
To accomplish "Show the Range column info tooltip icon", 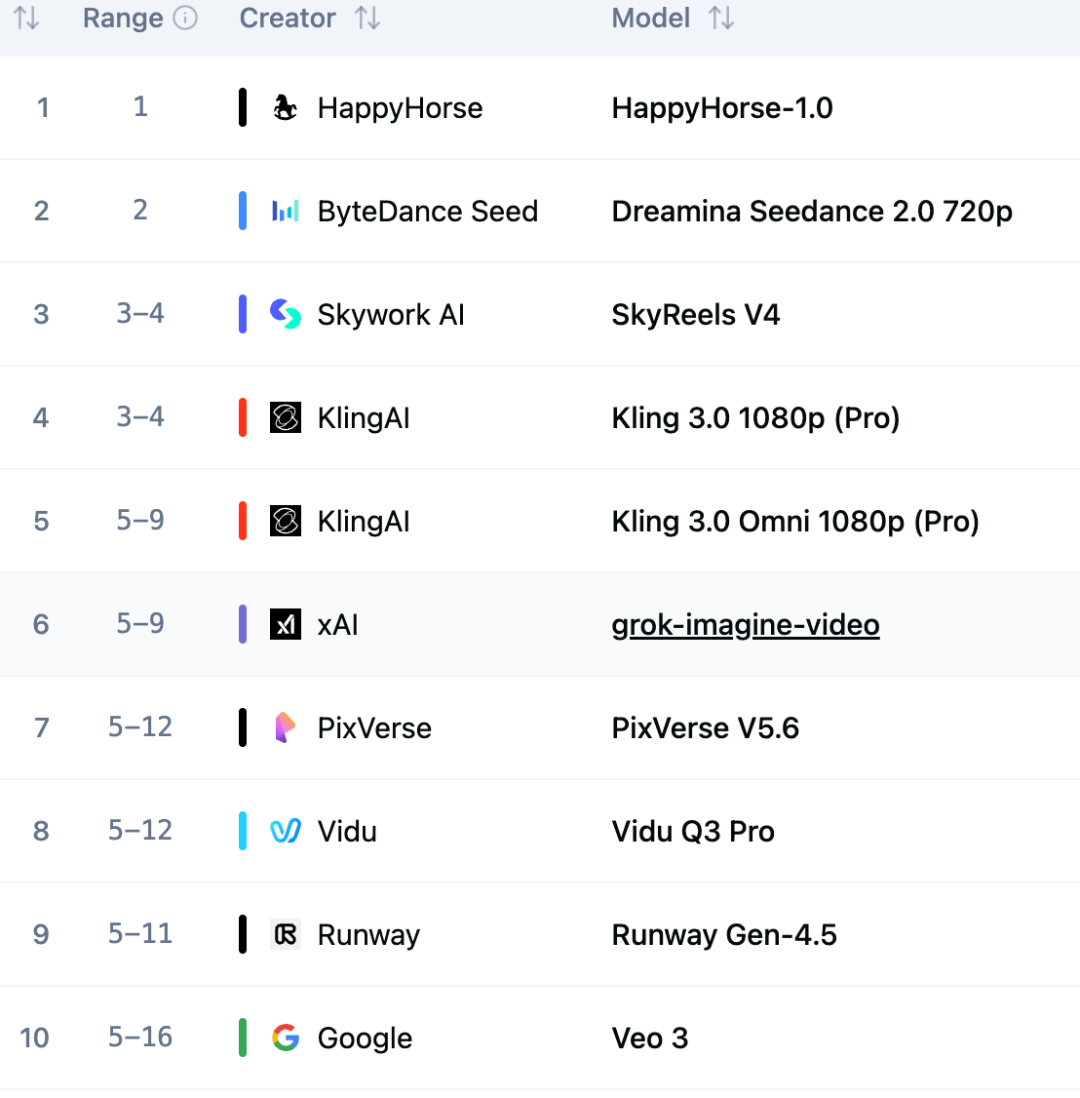I will pos(185,19).
